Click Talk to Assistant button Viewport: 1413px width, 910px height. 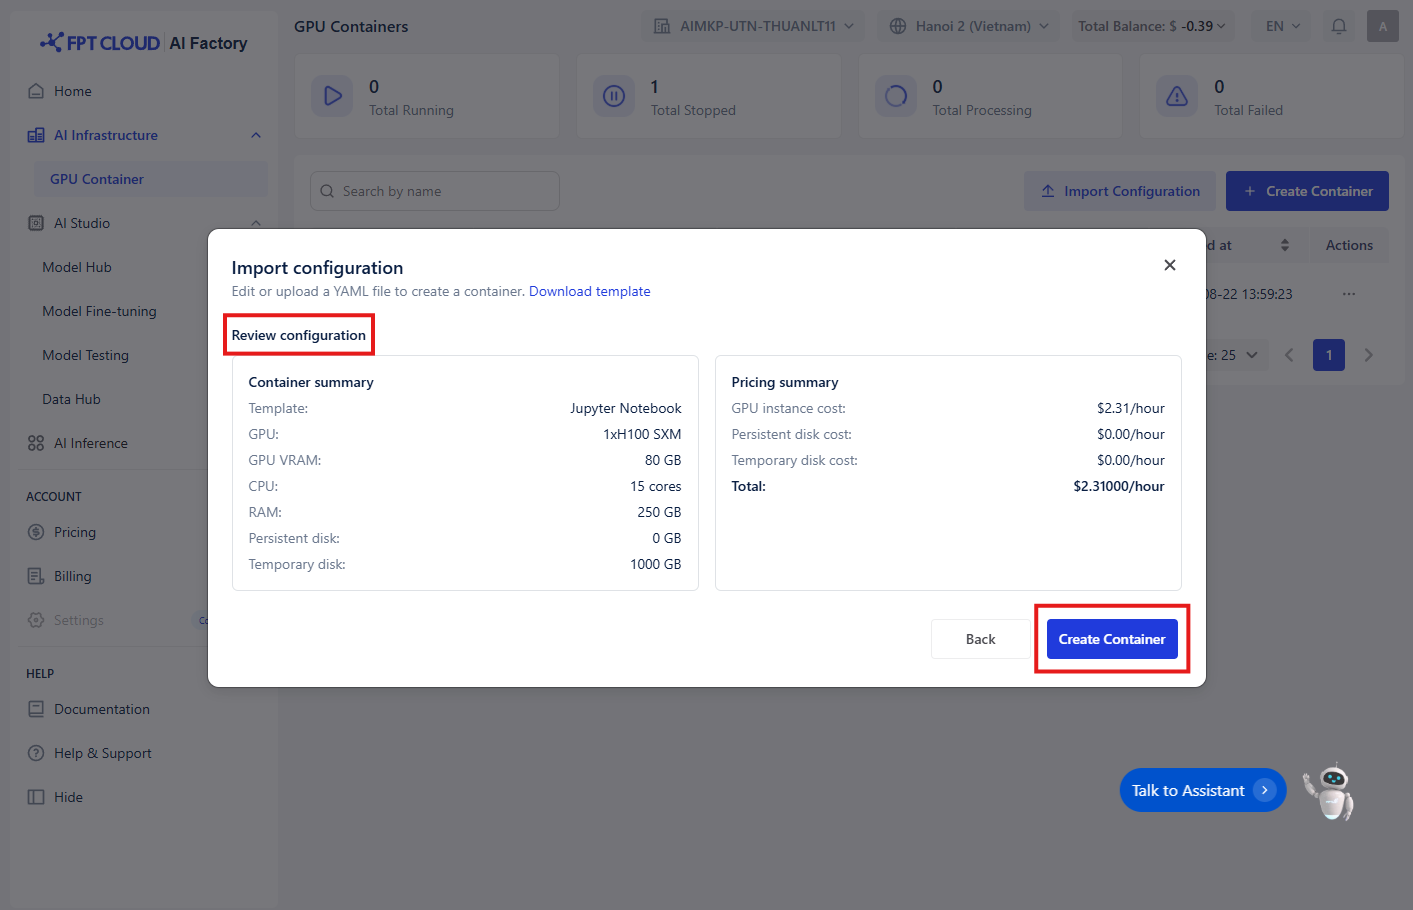tap(1203, 790)
